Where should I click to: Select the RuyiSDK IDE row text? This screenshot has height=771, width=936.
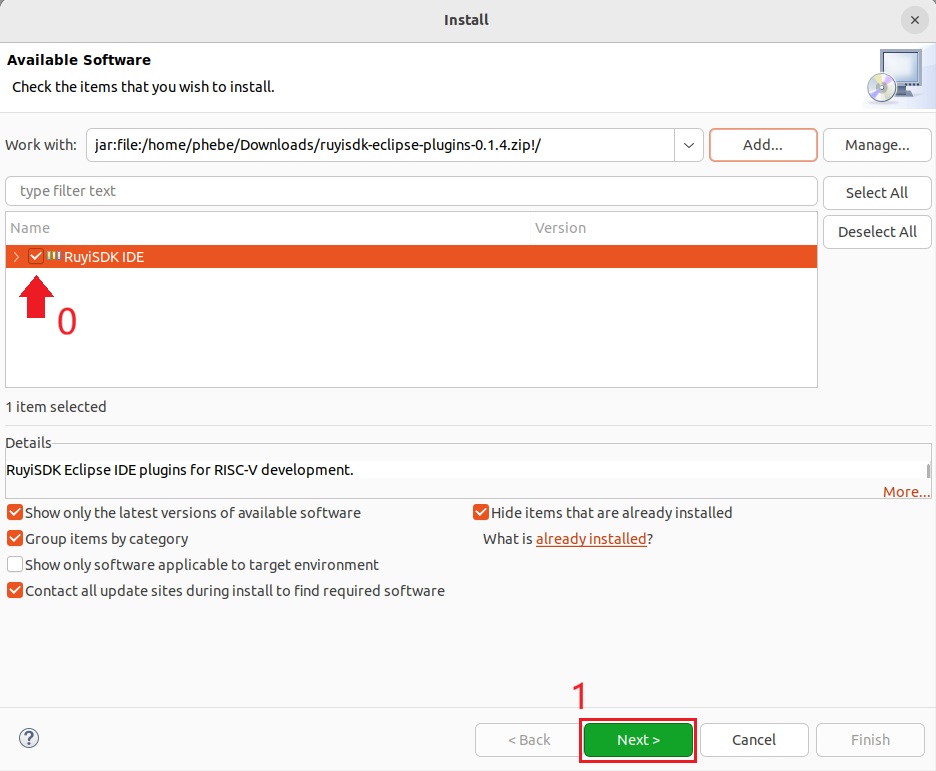click(x=104, y=257)
